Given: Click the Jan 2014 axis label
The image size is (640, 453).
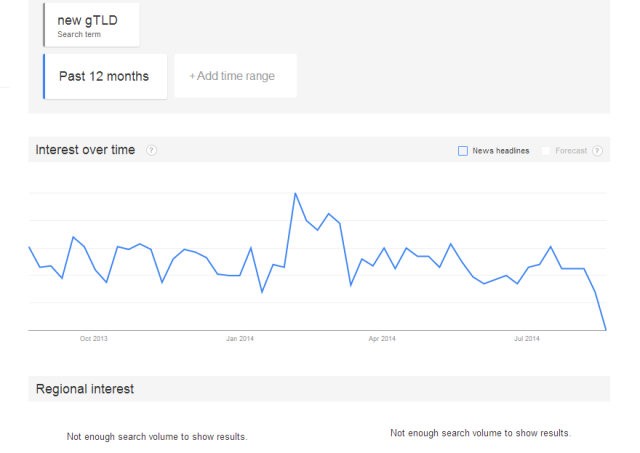Looking at the screenshot, I should 240,339.
